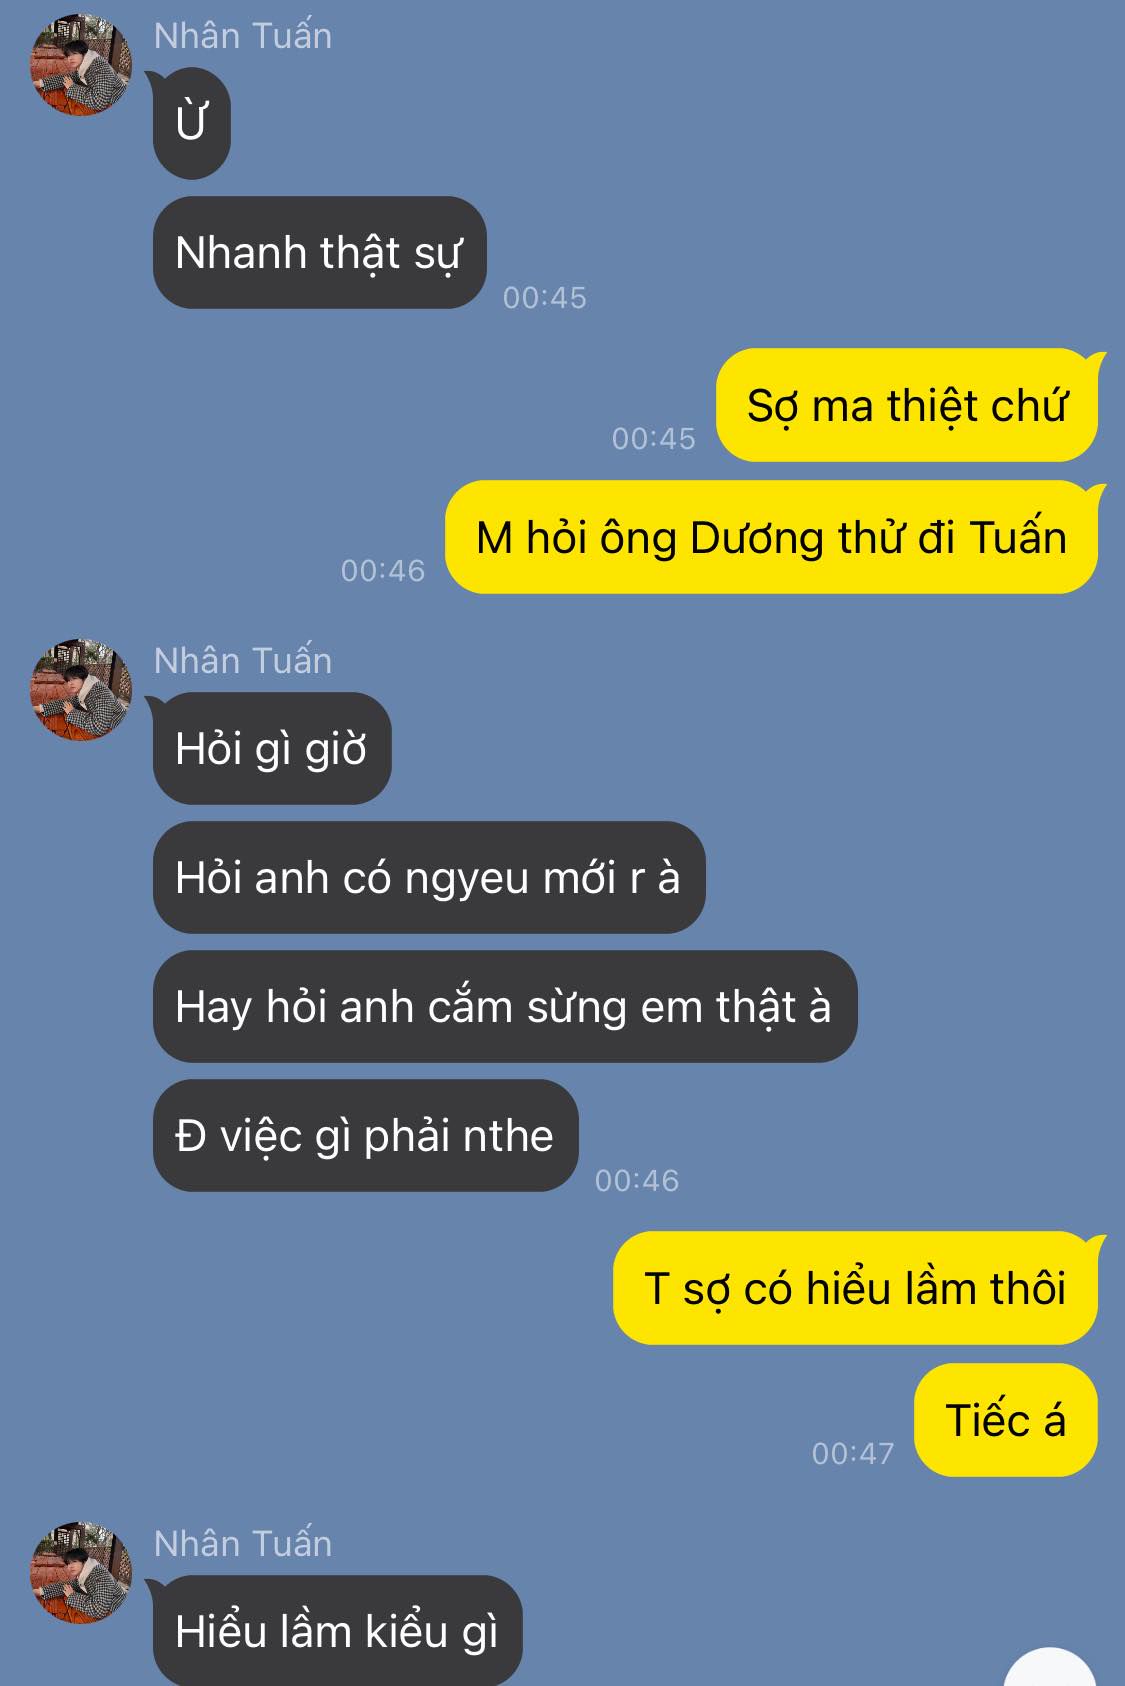Screen dimensions: 1125x1686
Task: Tap the Nhân Tuấn name above "Hỏi gì giờ"
Action: 243,661
